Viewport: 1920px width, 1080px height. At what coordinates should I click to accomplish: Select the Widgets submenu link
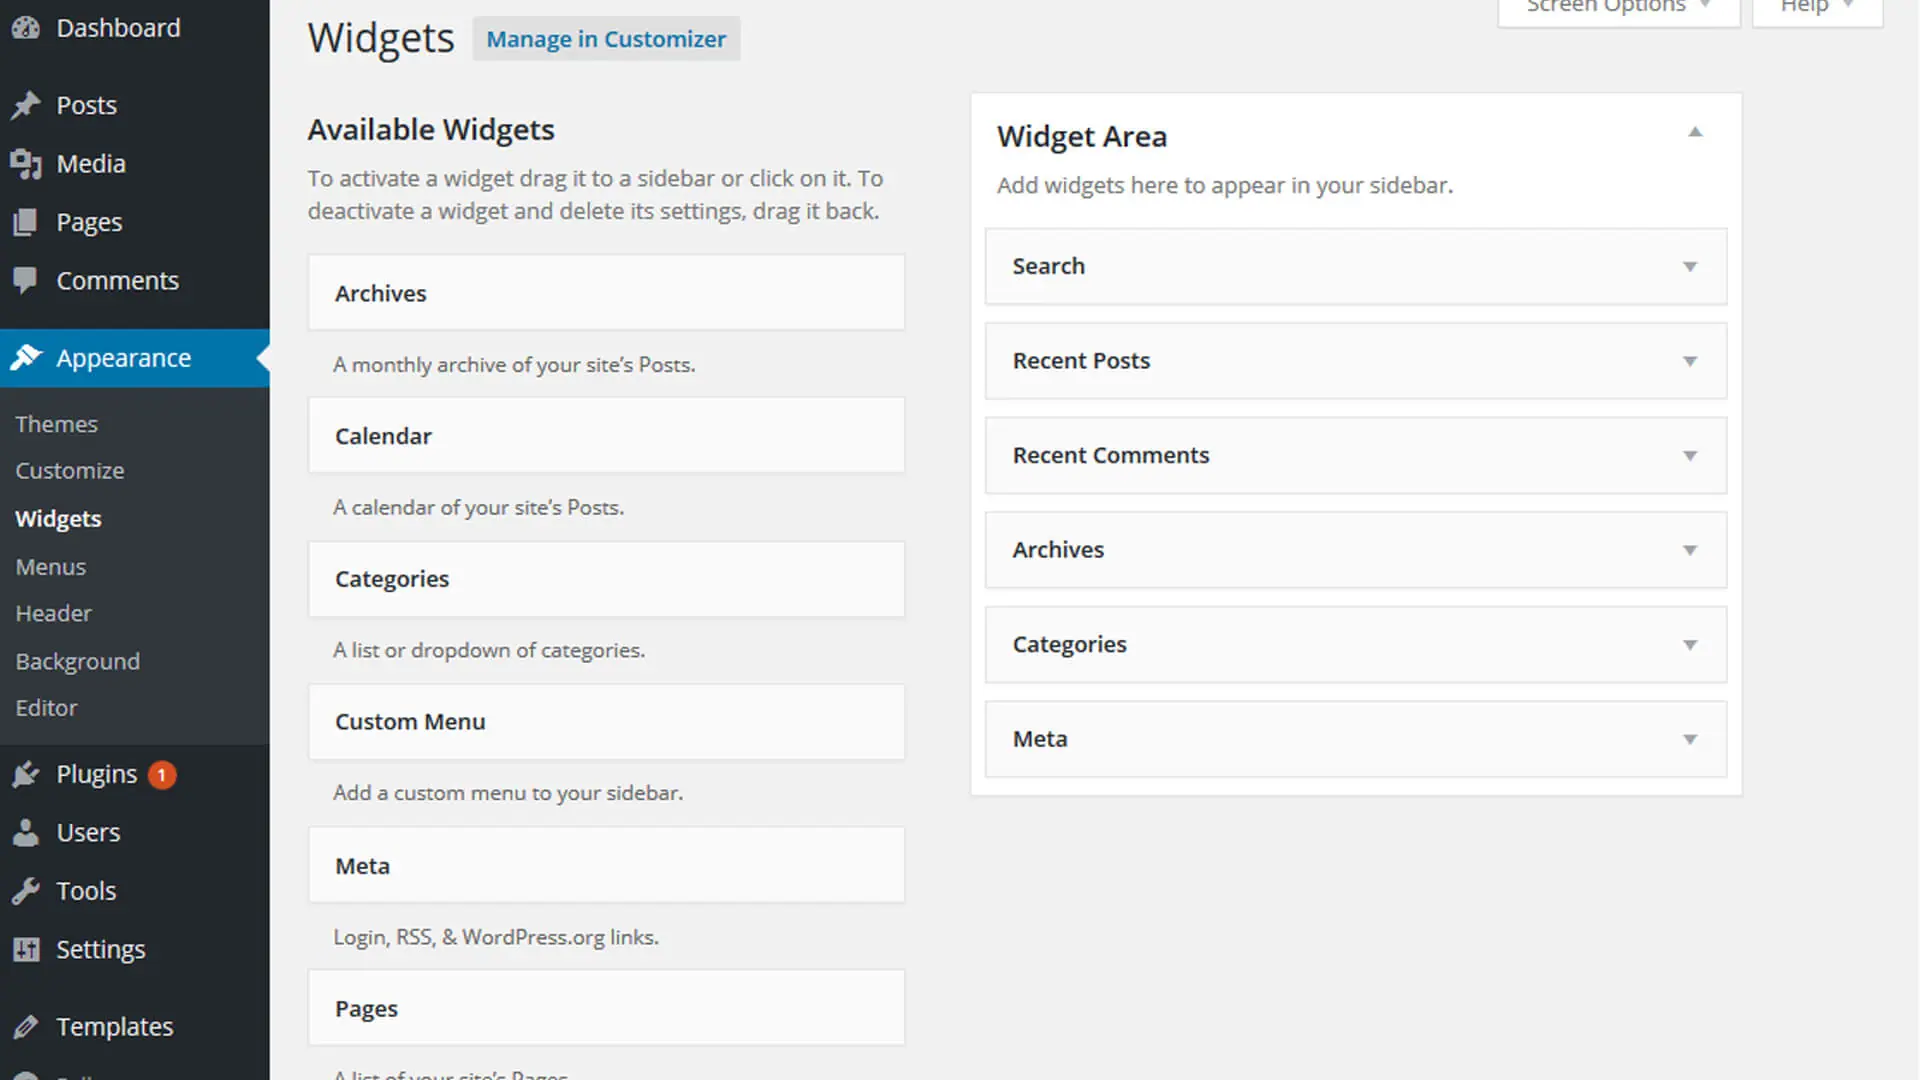pyautogui.click(x=58, y=519)
